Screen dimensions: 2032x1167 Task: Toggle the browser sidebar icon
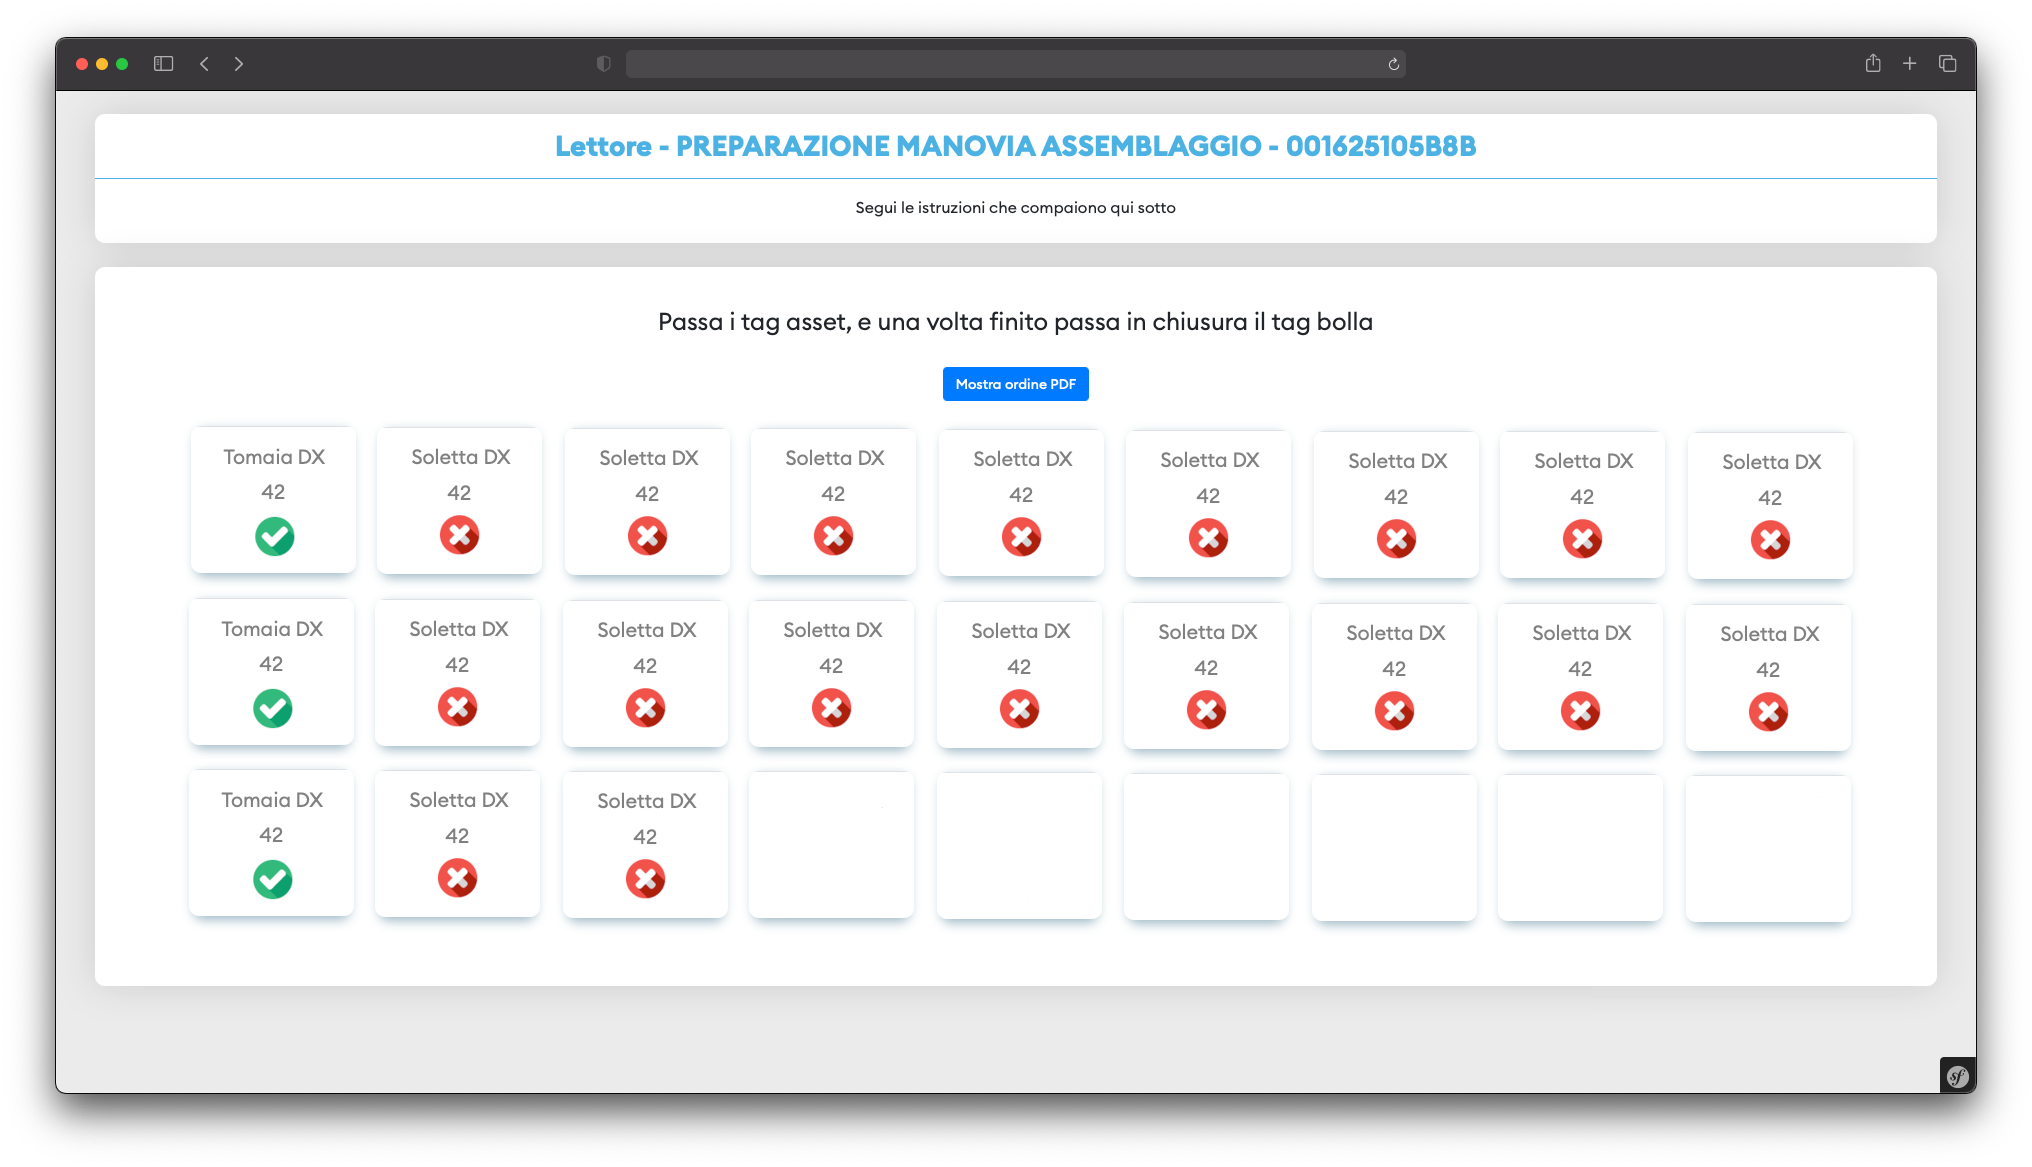tap(164, 64)
